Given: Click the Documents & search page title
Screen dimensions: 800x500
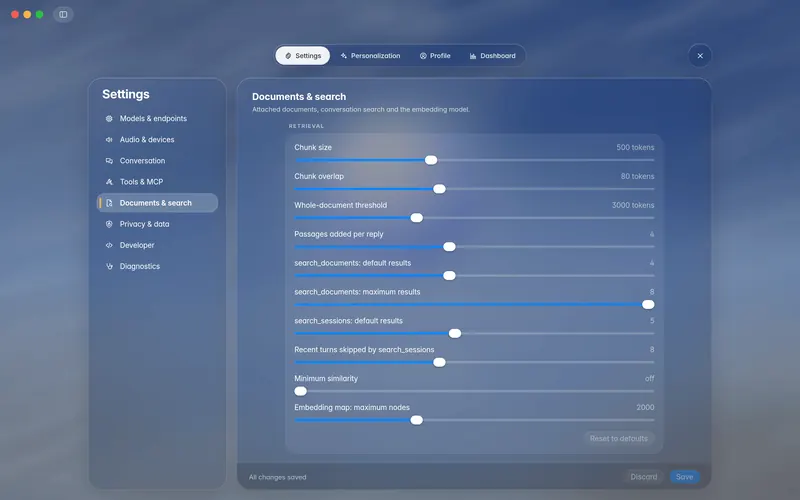Looking at the screenshot, I should (x=299, y=96).
